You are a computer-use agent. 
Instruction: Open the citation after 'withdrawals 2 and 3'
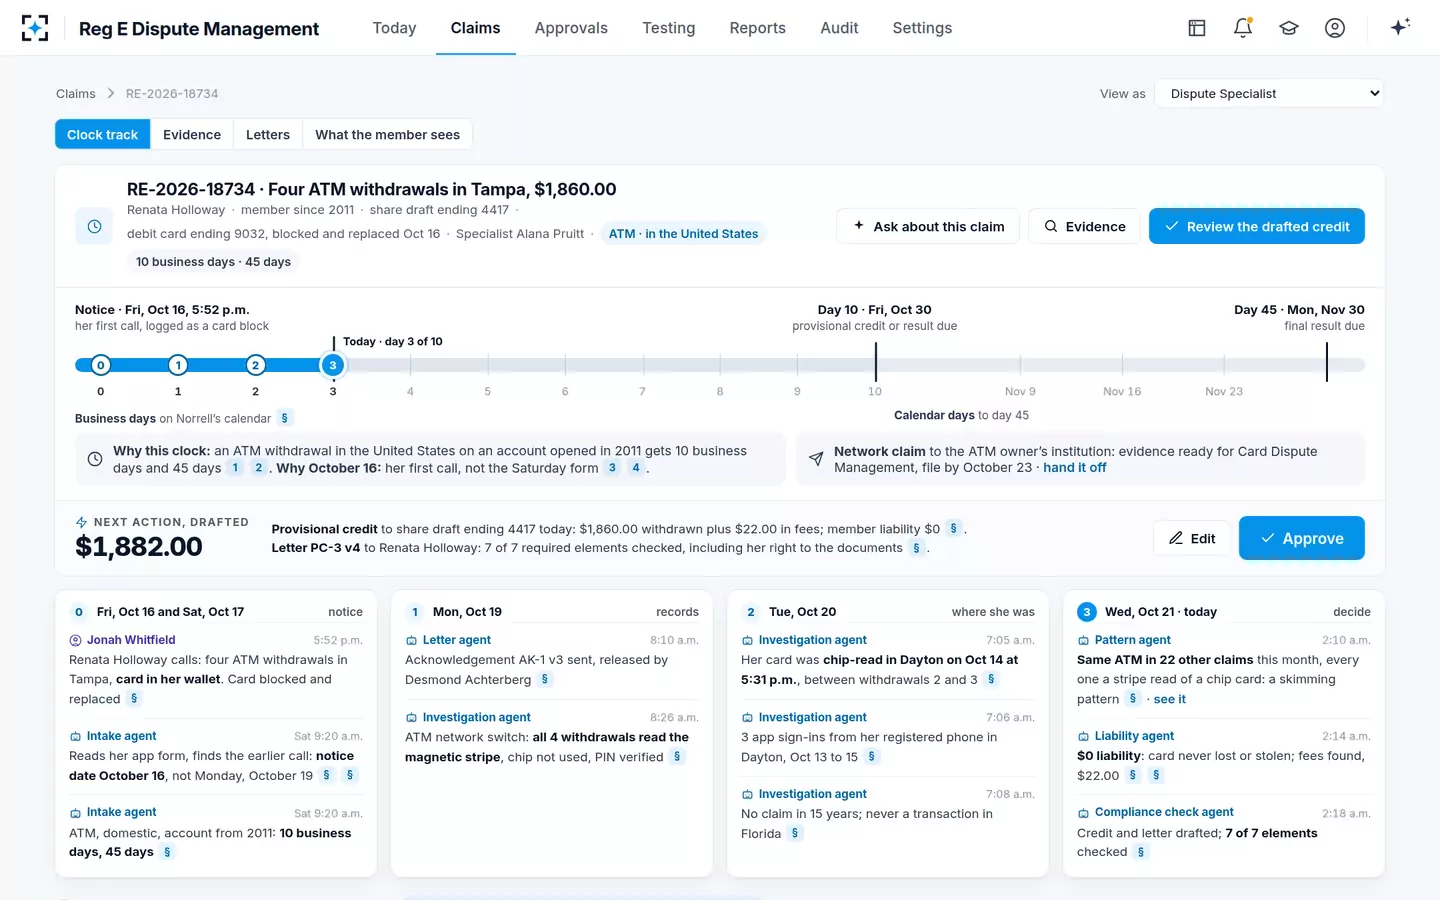pyautogui.click(x=991, y=680)
